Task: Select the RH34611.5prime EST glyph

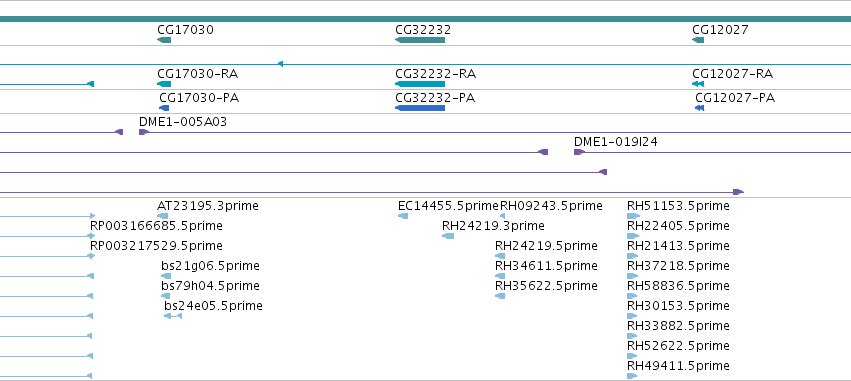Action: 500,276
